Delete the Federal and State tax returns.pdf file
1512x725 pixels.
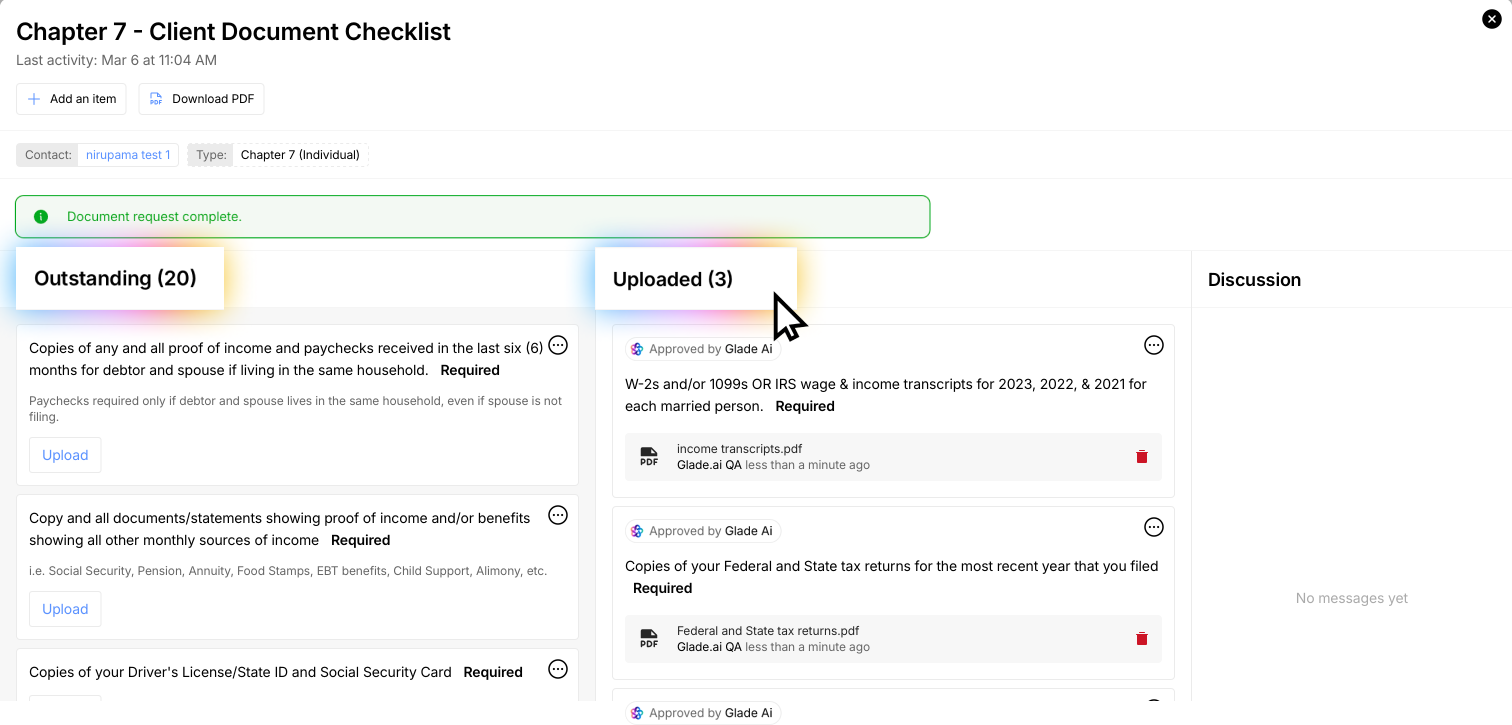pyautogui.click(x=1142, y=639)
